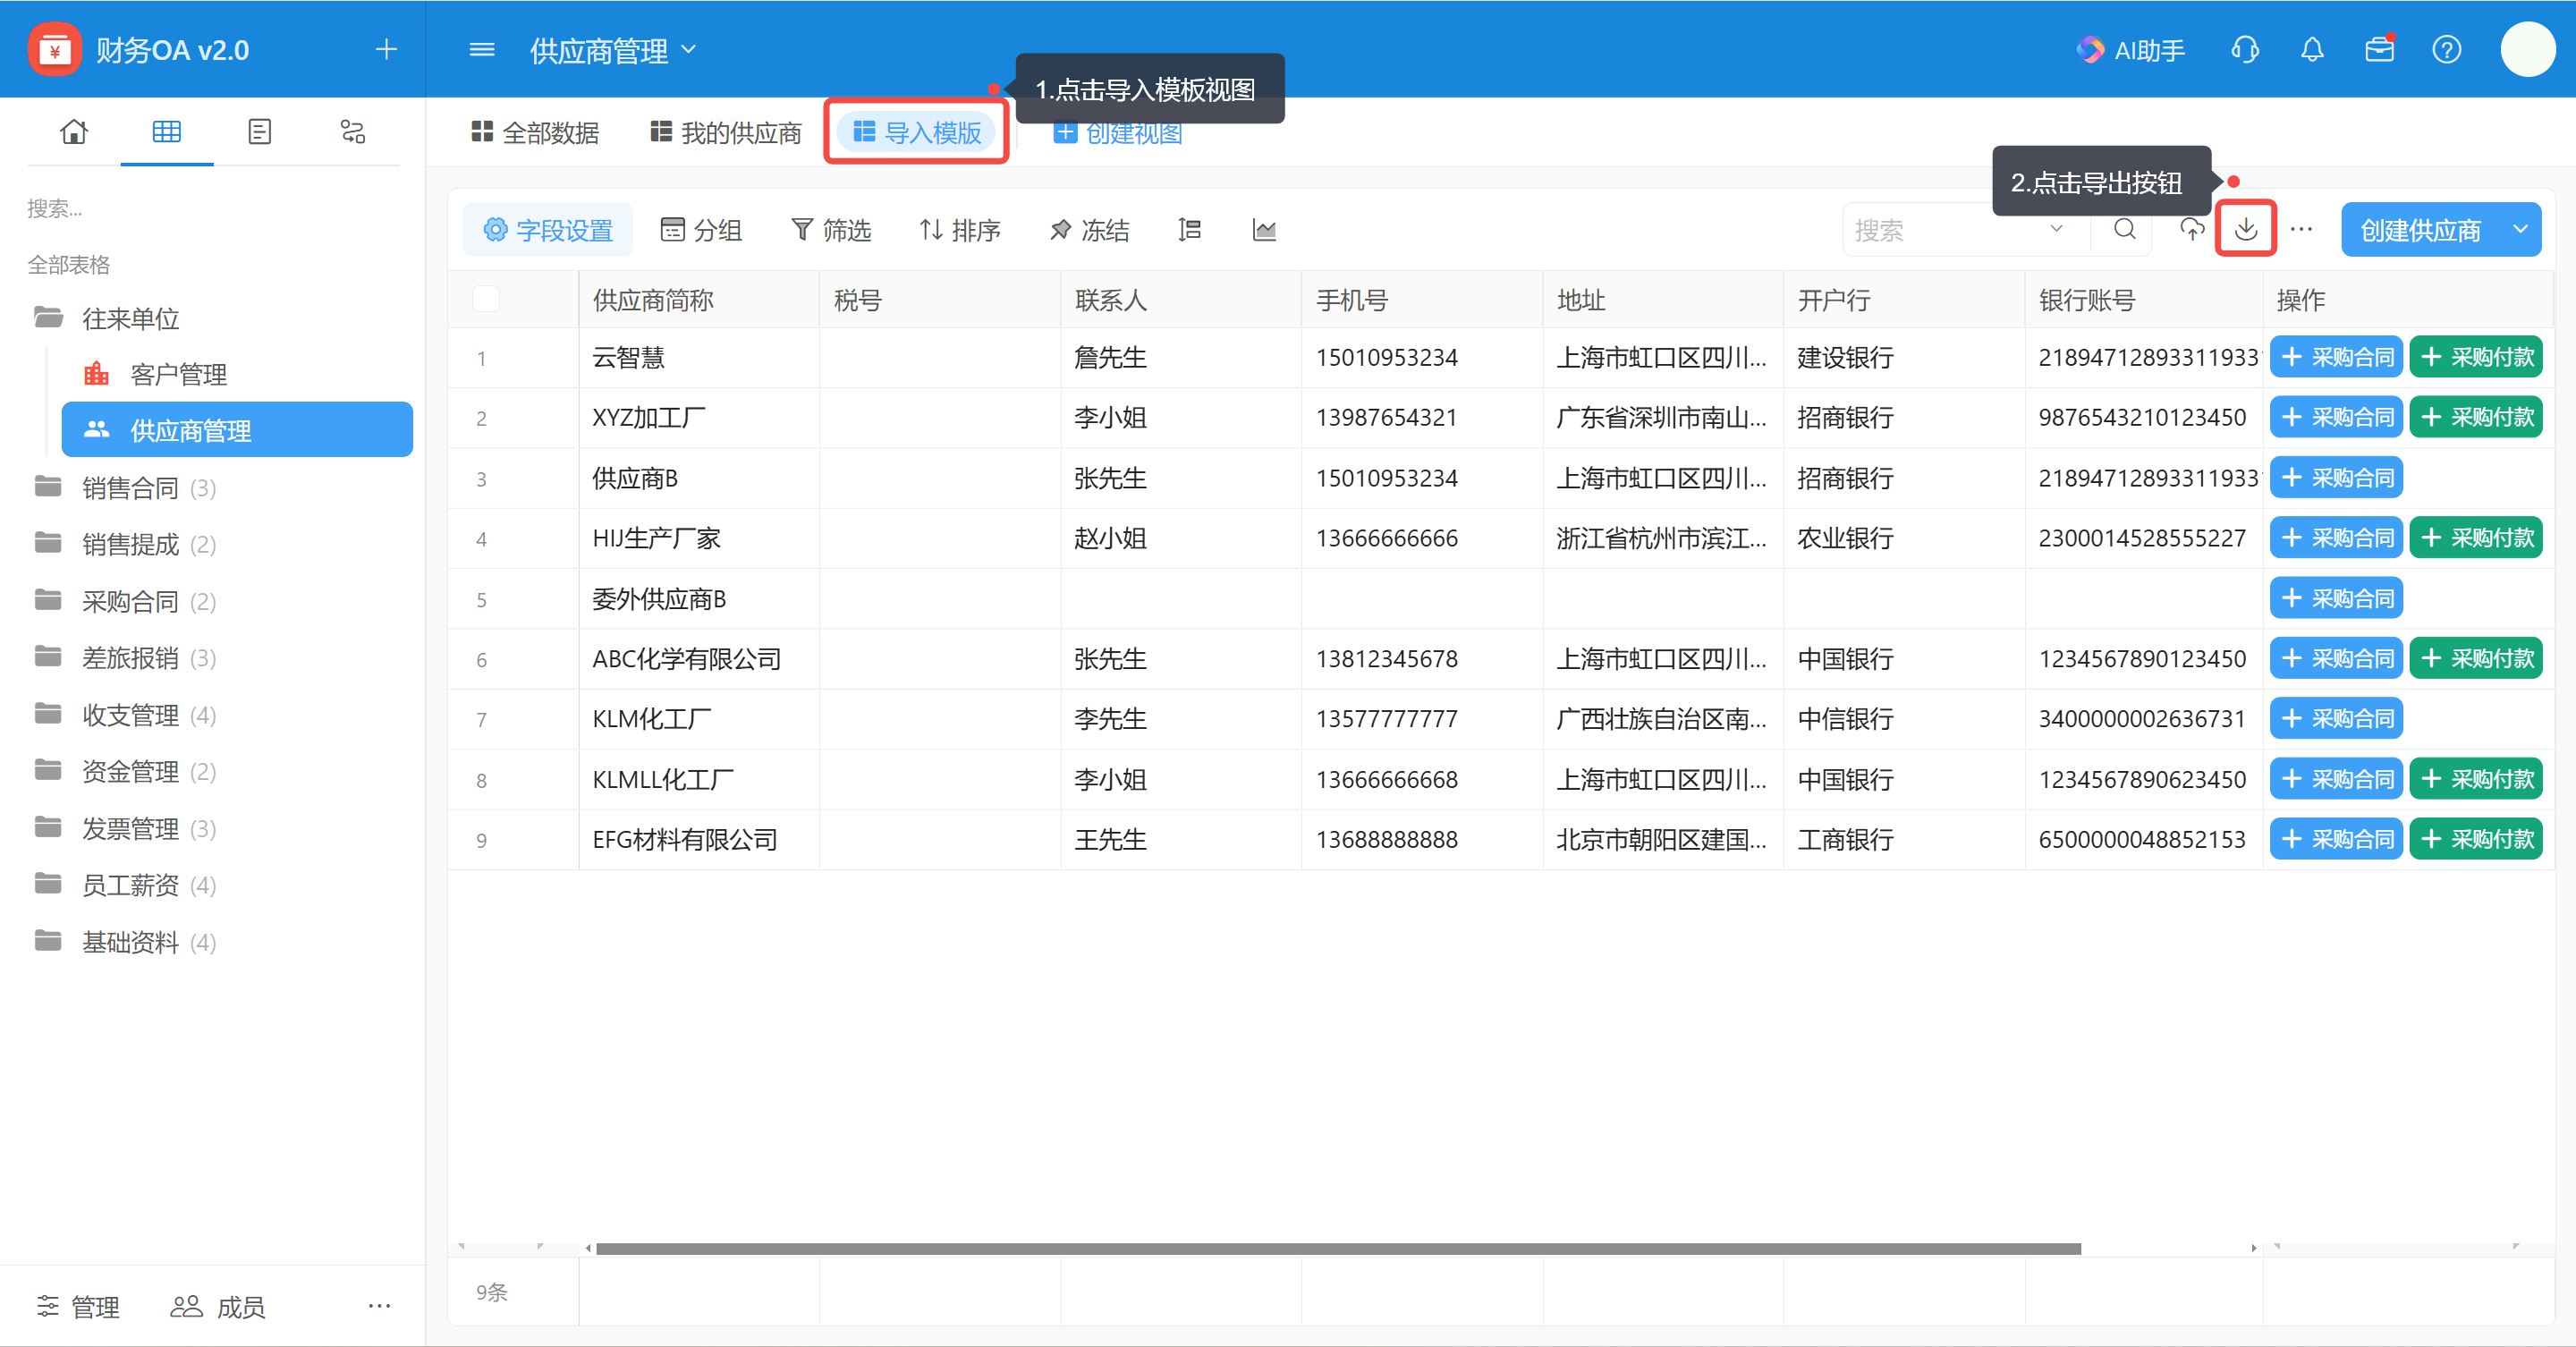2576x1347 pixels.
Task: Open customer support headset icon
Action: tap(2245, 49)
